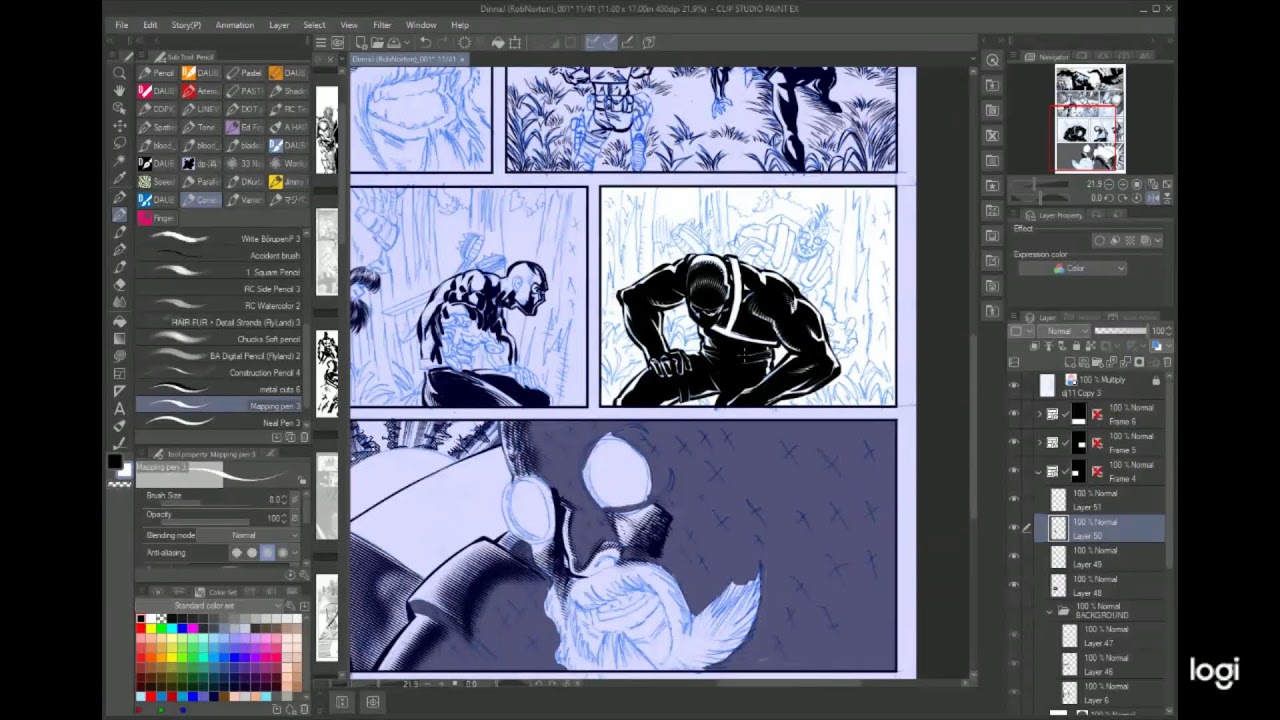Collapse the Frame 4 folder
Image resolution: width=1280 pixels, height=720 pixels.
1039,471
